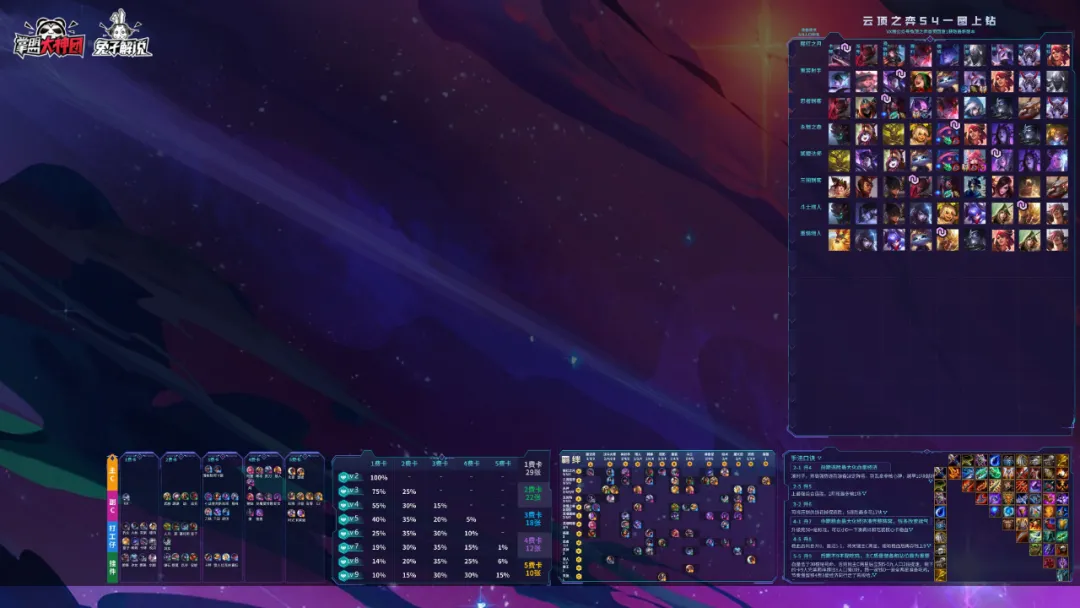
Task: Click the 19% cell in the Lv7 row
Action: 379,547
